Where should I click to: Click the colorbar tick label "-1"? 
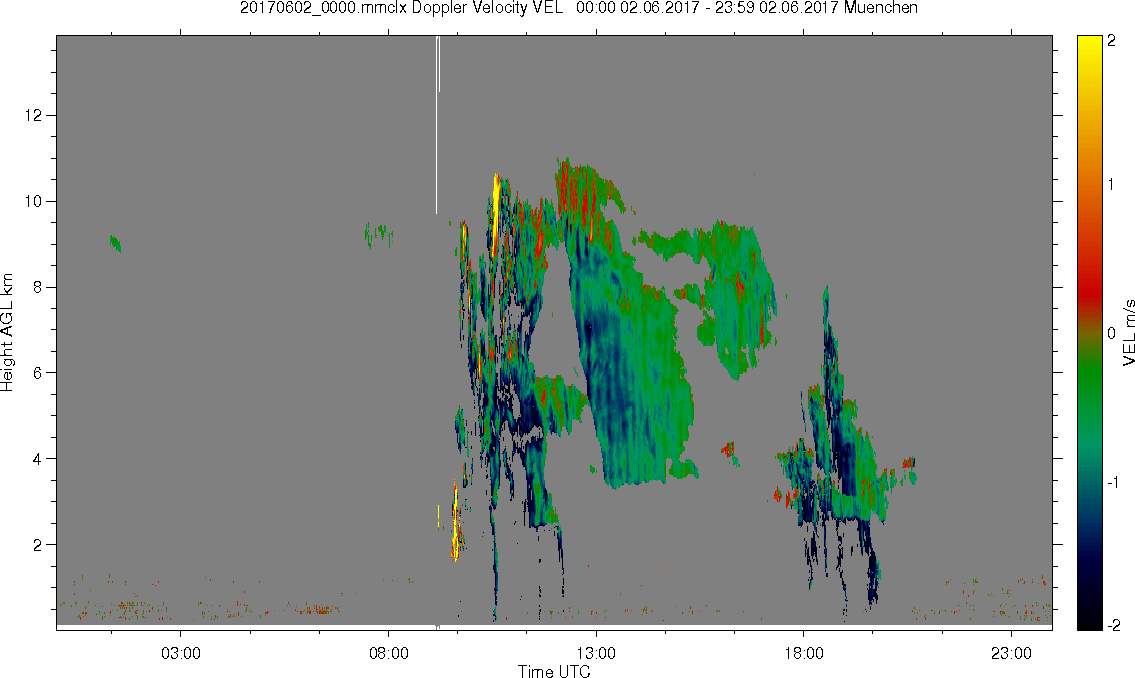(1113, 482)
